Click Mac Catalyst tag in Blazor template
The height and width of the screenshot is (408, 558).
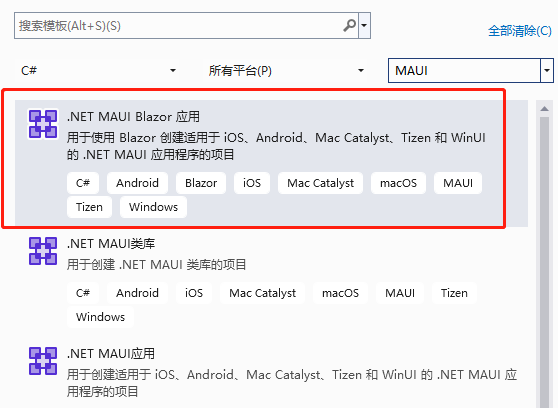coord(320,183)
